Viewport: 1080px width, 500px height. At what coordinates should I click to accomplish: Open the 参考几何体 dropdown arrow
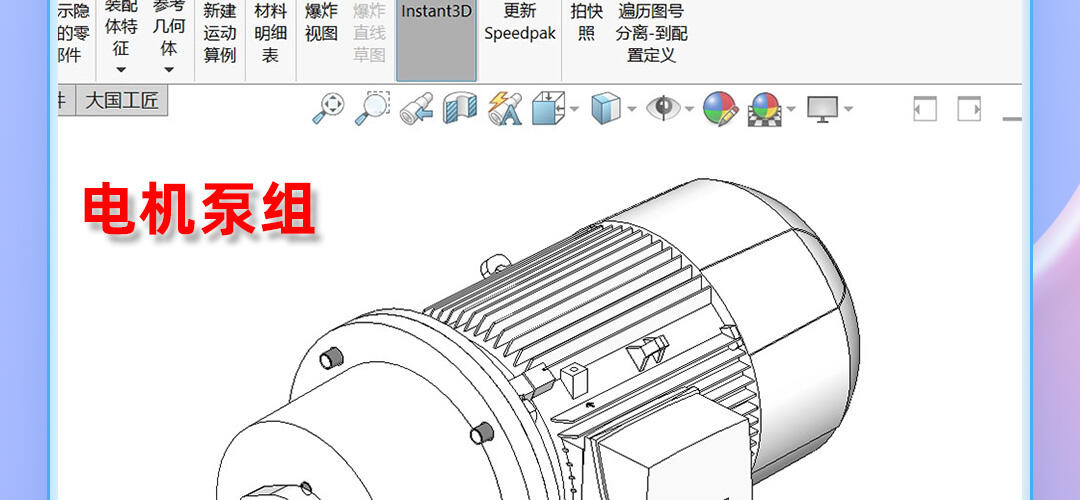(169, 70)
